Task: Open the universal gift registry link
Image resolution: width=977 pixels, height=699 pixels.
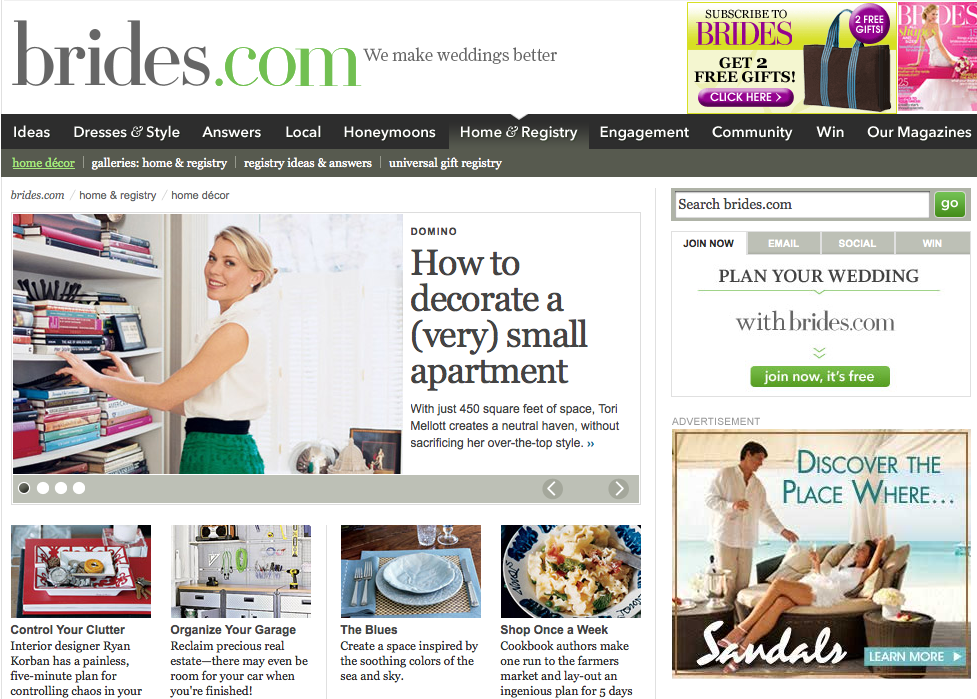Action: tap(445, 163)
